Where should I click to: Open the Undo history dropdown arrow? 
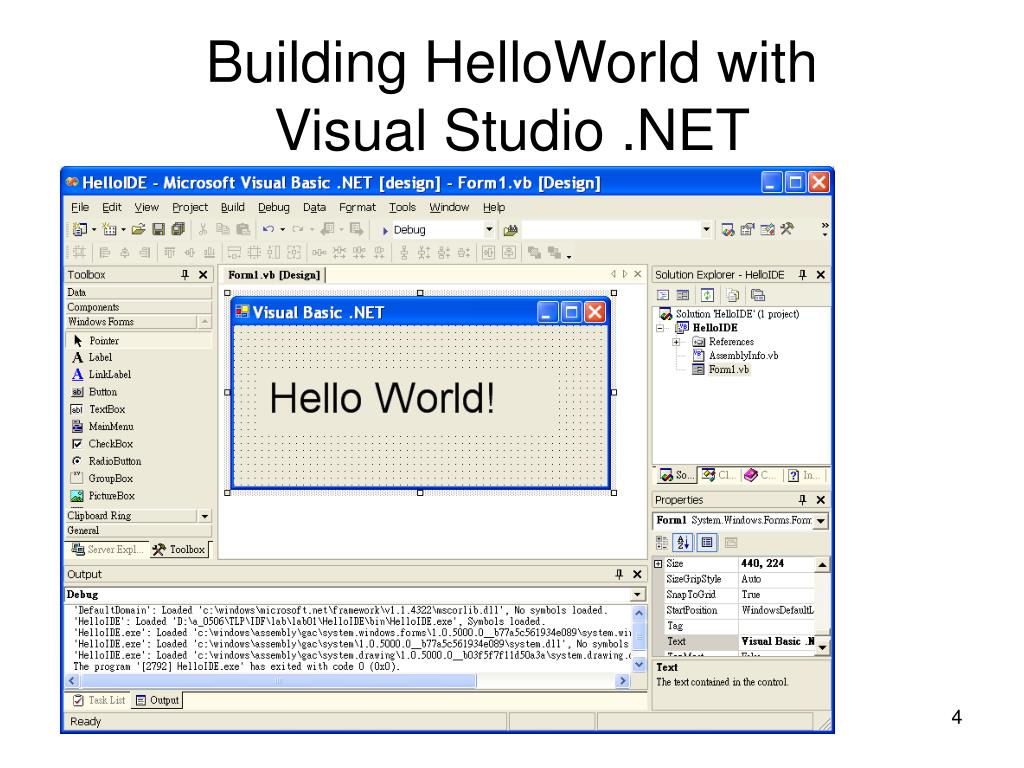pyautogui.click(x=283, y=229)
